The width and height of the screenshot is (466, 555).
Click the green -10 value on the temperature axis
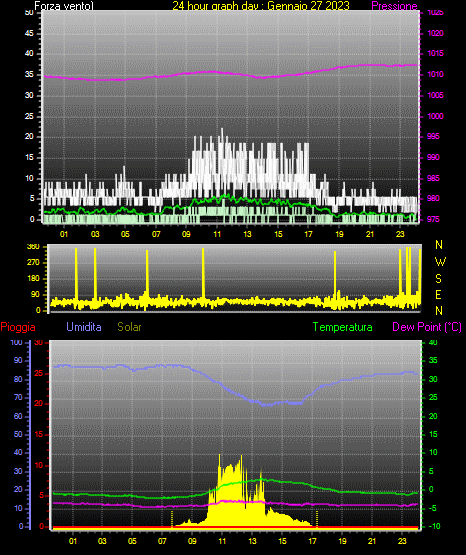(435, 526)
